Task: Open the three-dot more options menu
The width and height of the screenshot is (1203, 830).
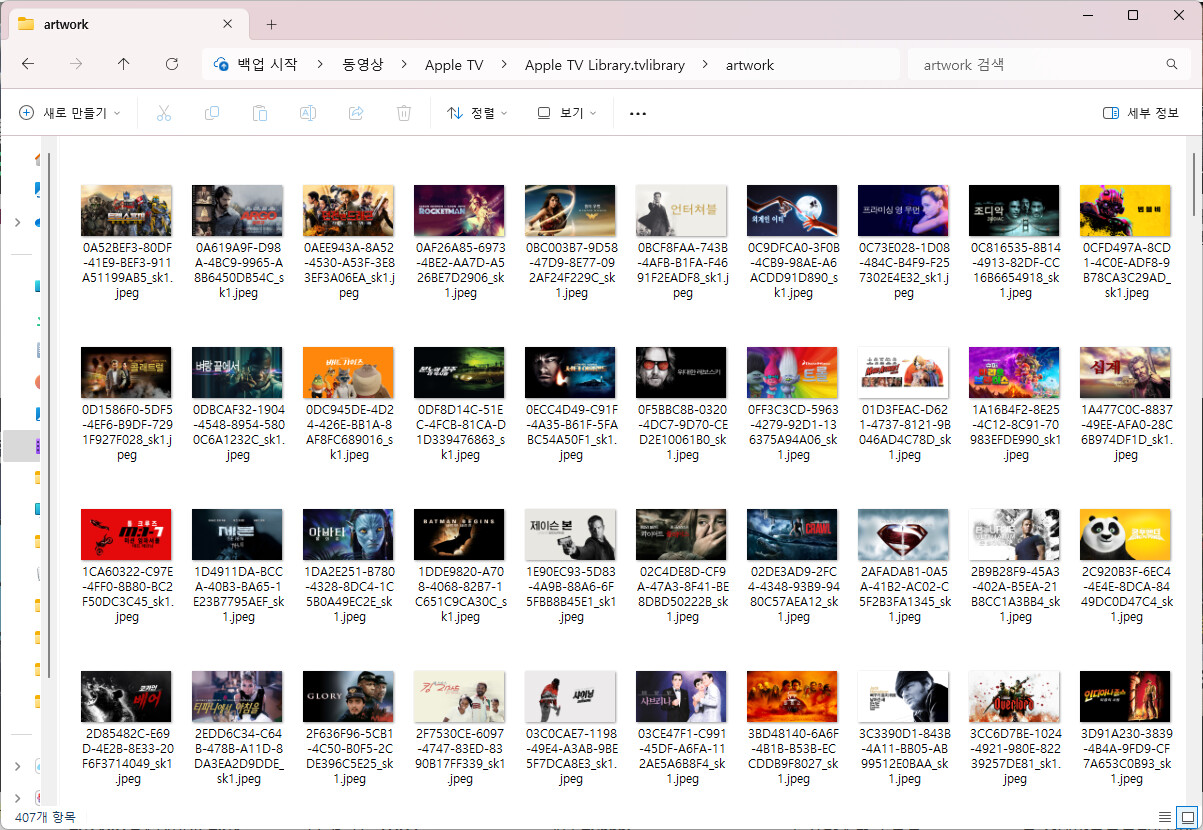Action: (638, 113)
